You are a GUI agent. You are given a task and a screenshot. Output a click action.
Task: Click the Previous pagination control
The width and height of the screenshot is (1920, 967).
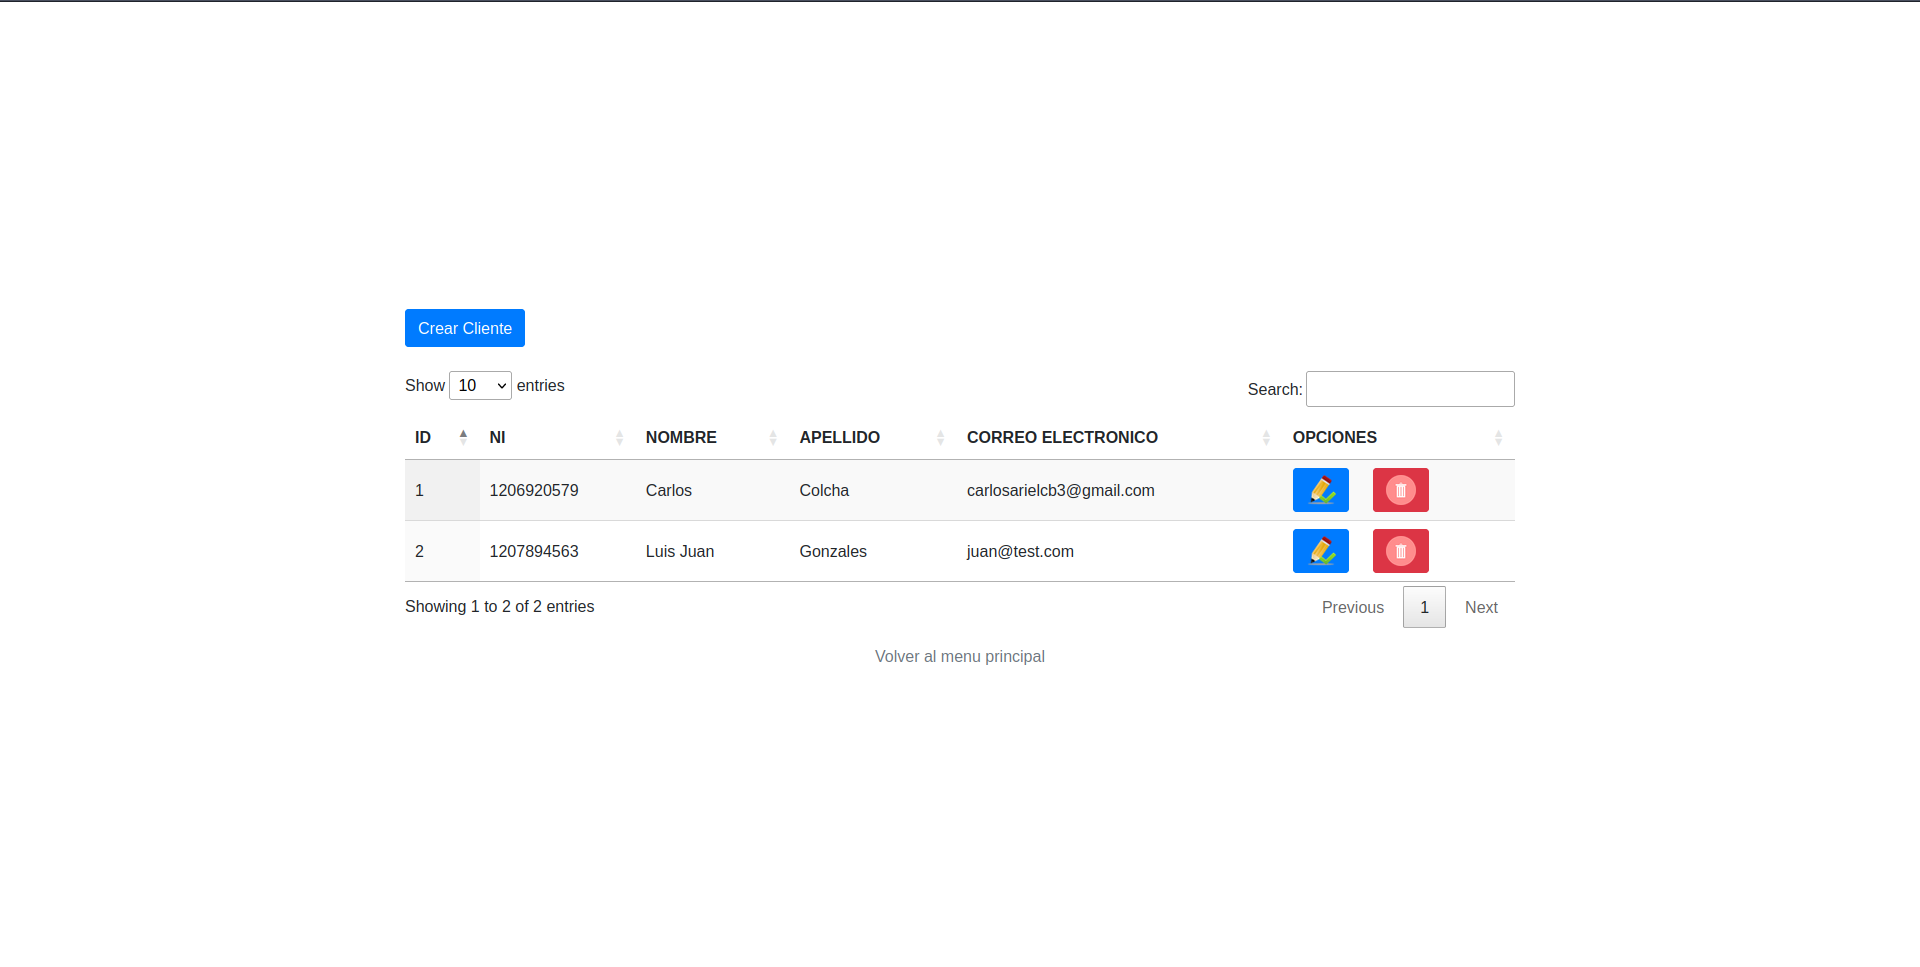click(1352, 607)
